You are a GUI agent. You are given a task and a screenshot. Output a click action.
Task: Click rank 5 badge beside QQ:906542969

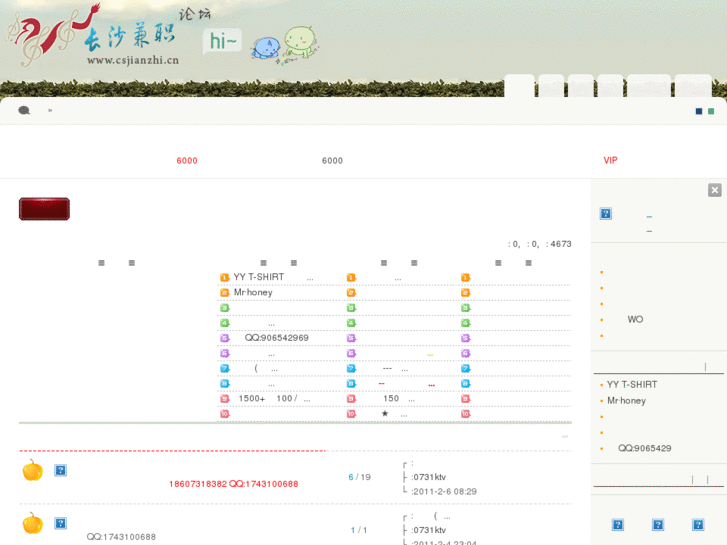coord(224,338)
